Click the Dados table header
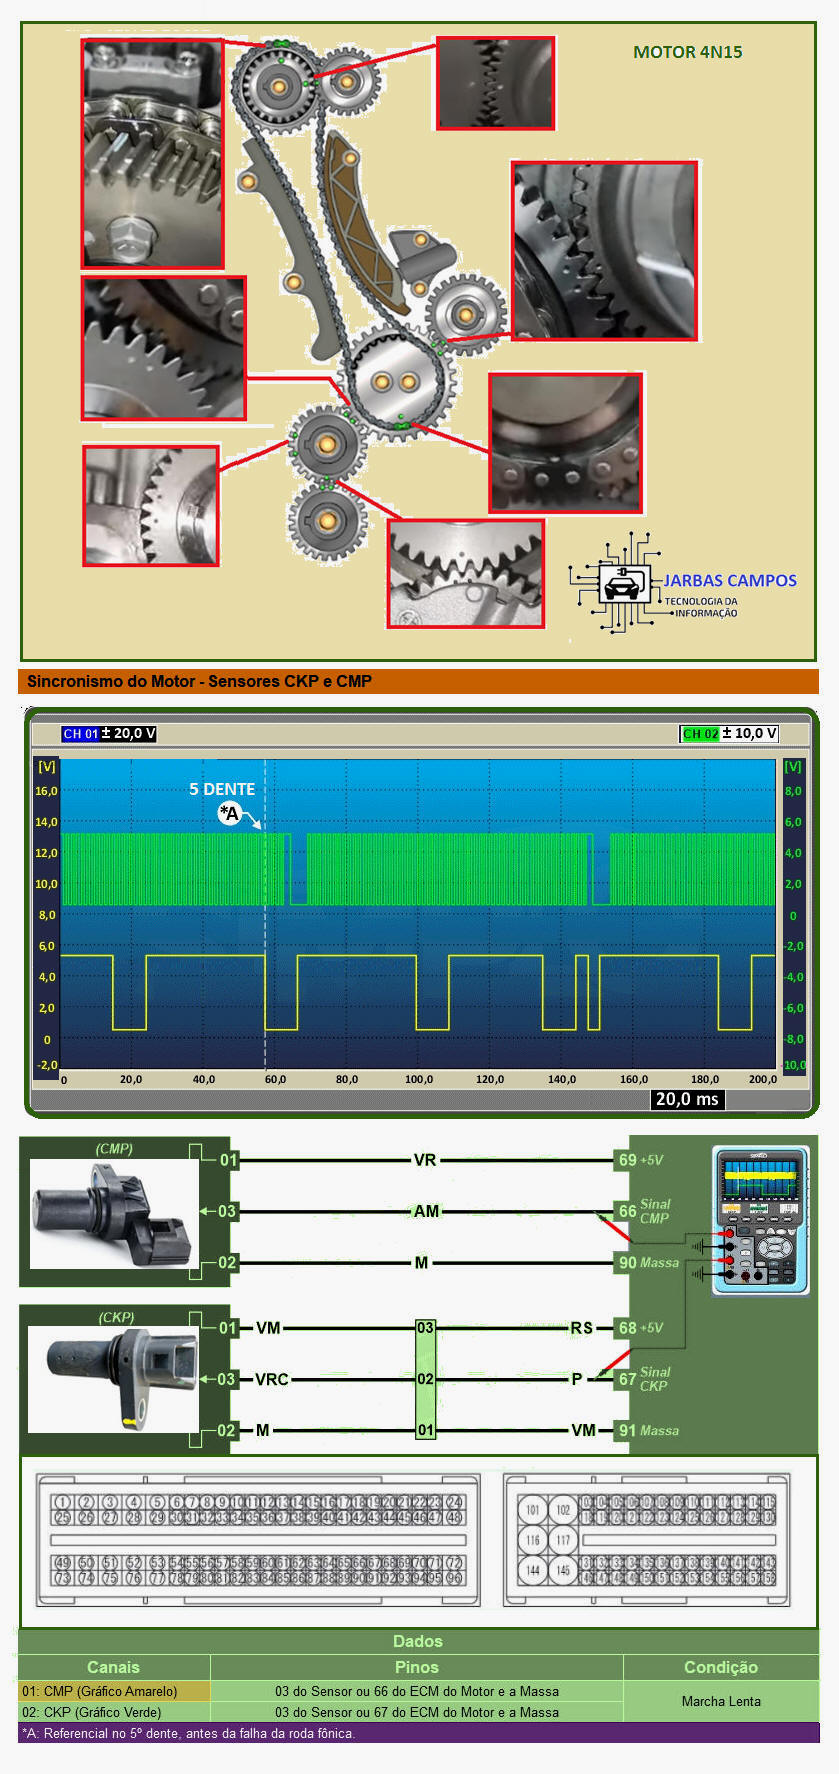Screen dimensions: 839x1774 418,1641
